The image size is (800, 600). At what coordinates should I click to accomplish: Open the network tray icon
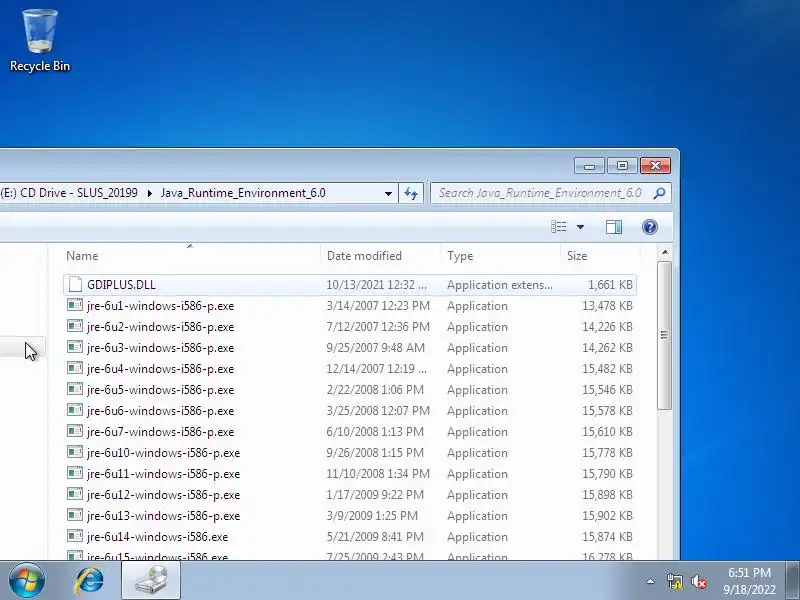tap(674, 581)
